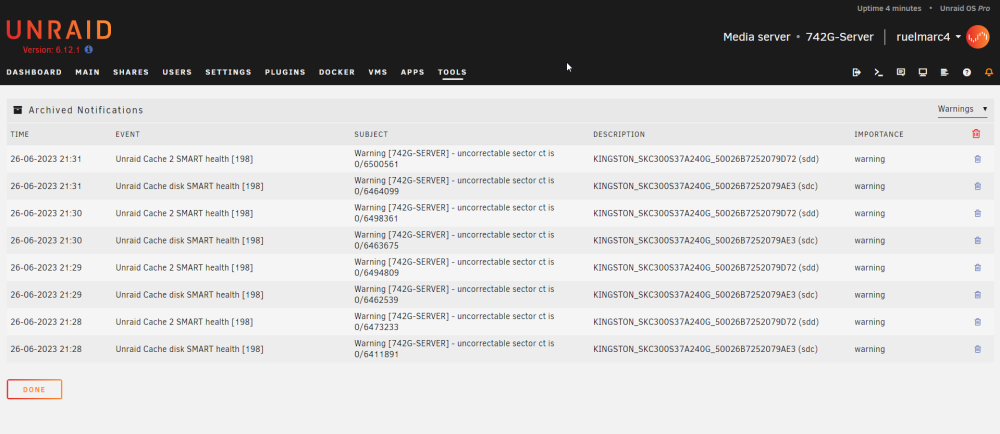This screenshot has height=434, width=1000.
Task: Click the Uptime 4 minutes text
Action: 889,8
